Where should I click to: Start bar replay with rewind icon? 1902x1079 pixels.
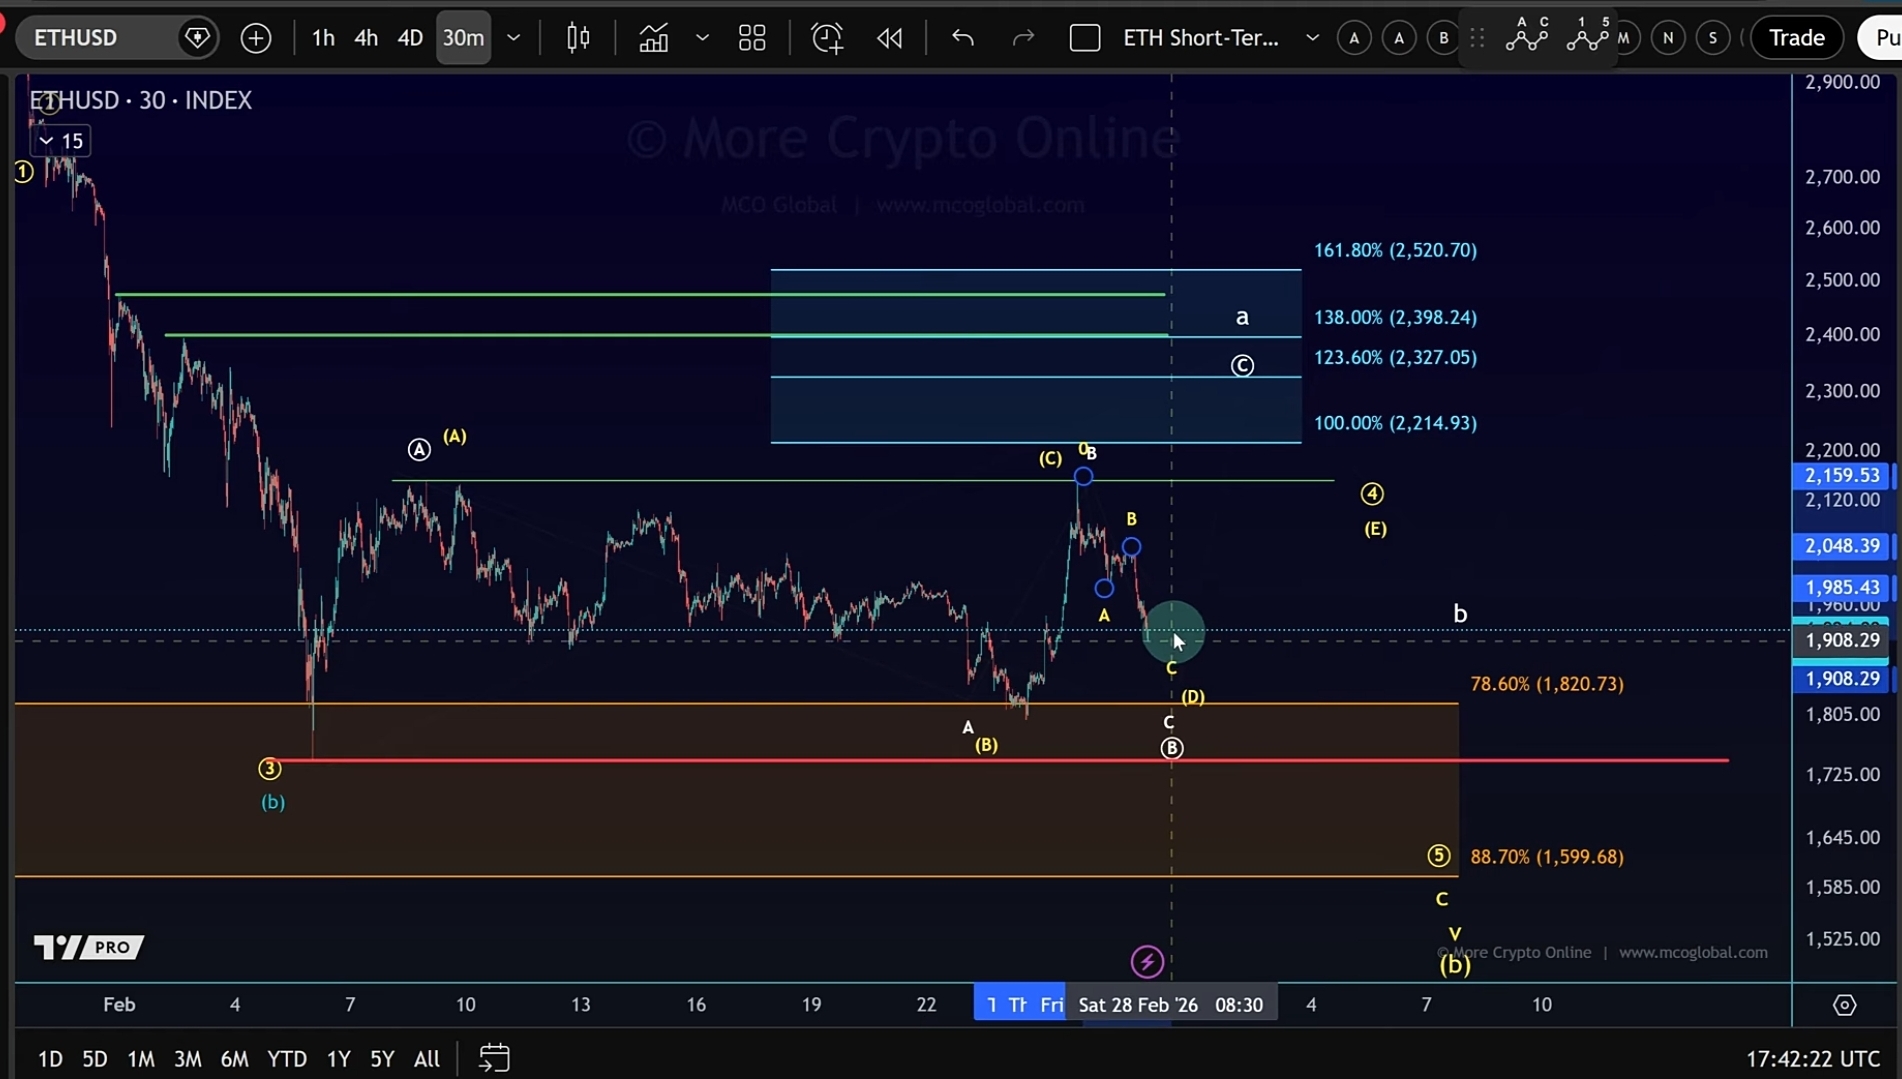(889, 38)
